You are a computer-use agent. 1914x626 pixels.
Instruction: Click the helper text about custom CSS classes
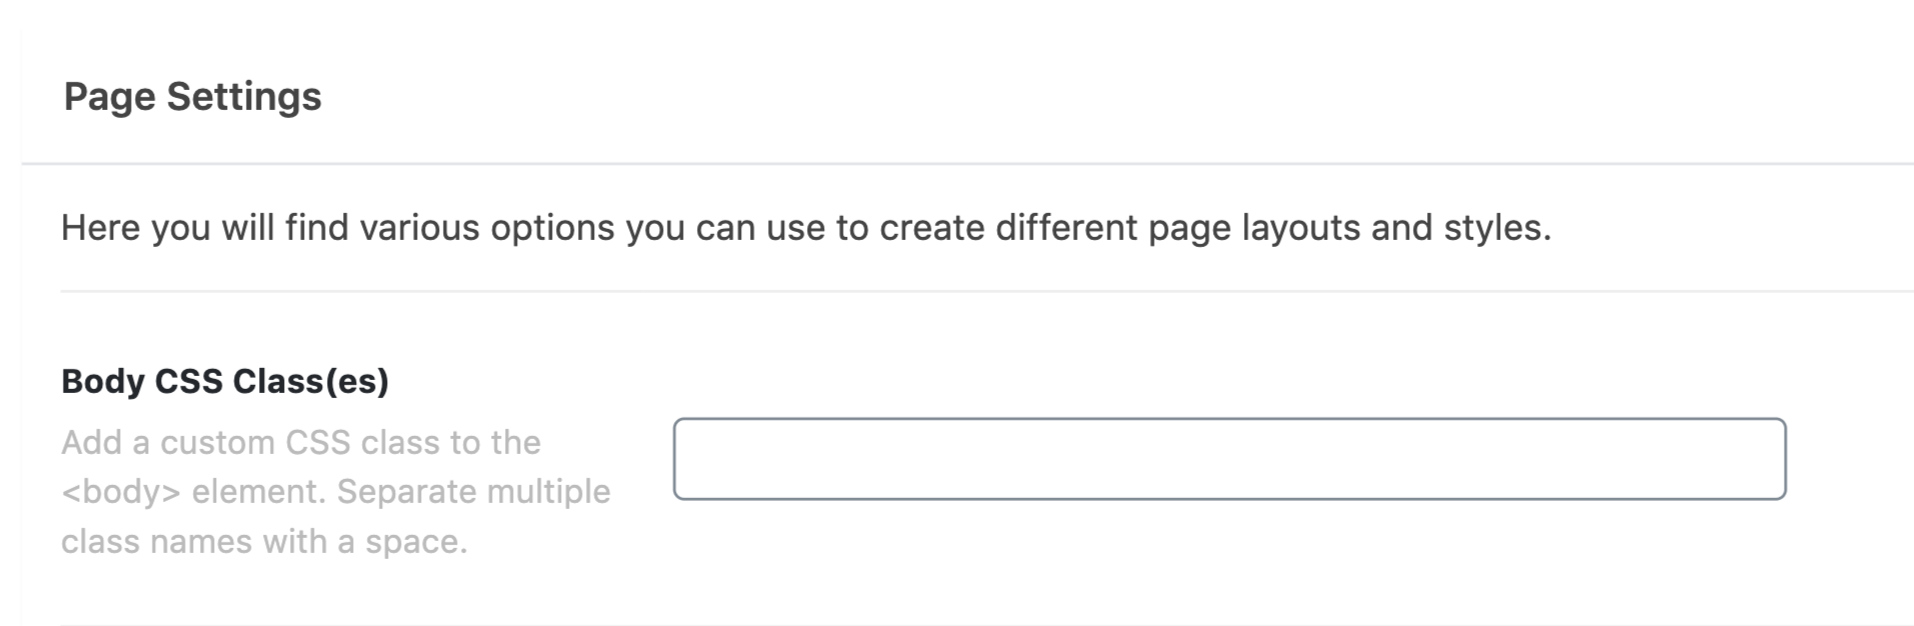click(x=337, y=491)
